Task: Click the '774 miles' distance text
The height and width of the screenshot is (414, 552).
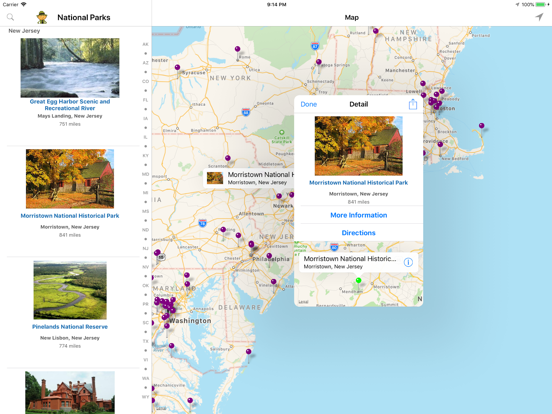Action: tap(70, 346)
